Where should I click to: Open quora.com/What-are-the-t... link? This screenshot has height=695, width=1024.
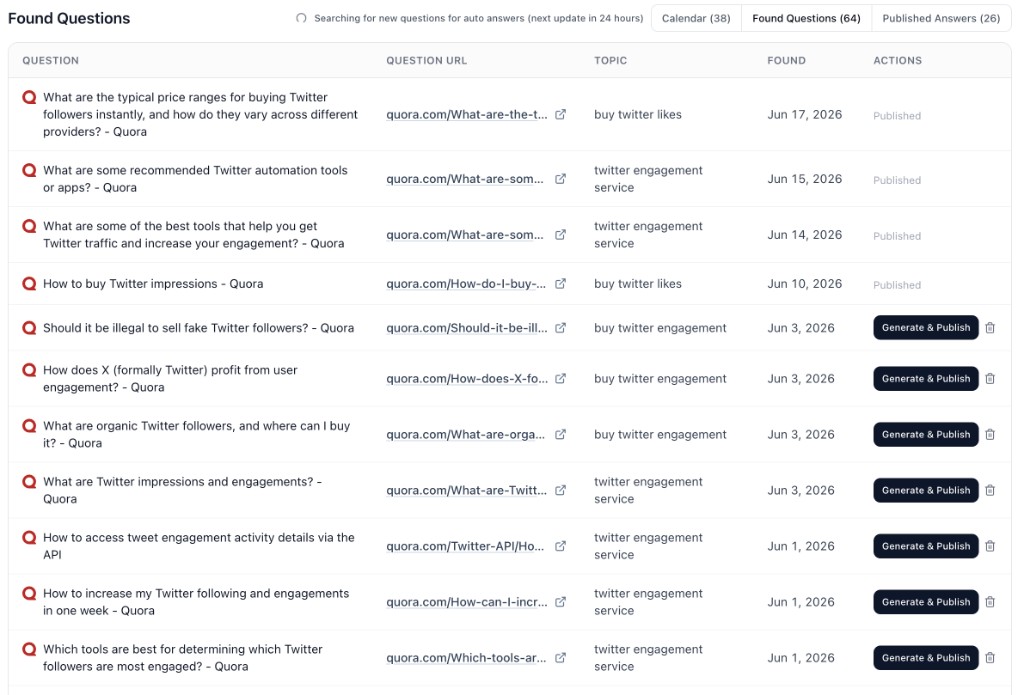(x=467, y=114)
